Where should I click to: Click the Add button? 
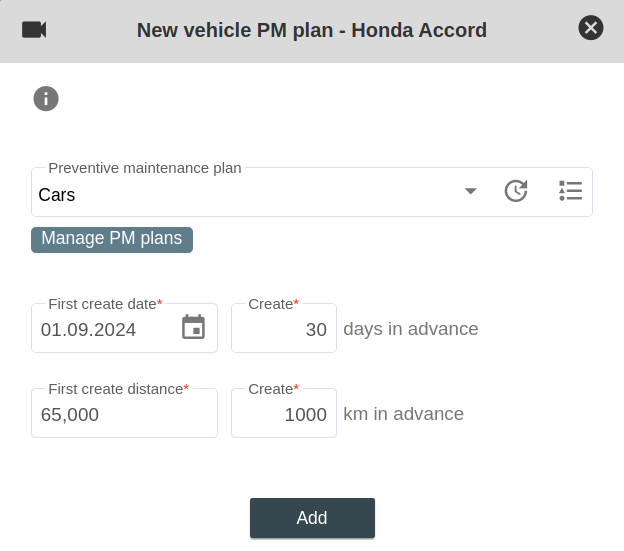click(312, 518)
